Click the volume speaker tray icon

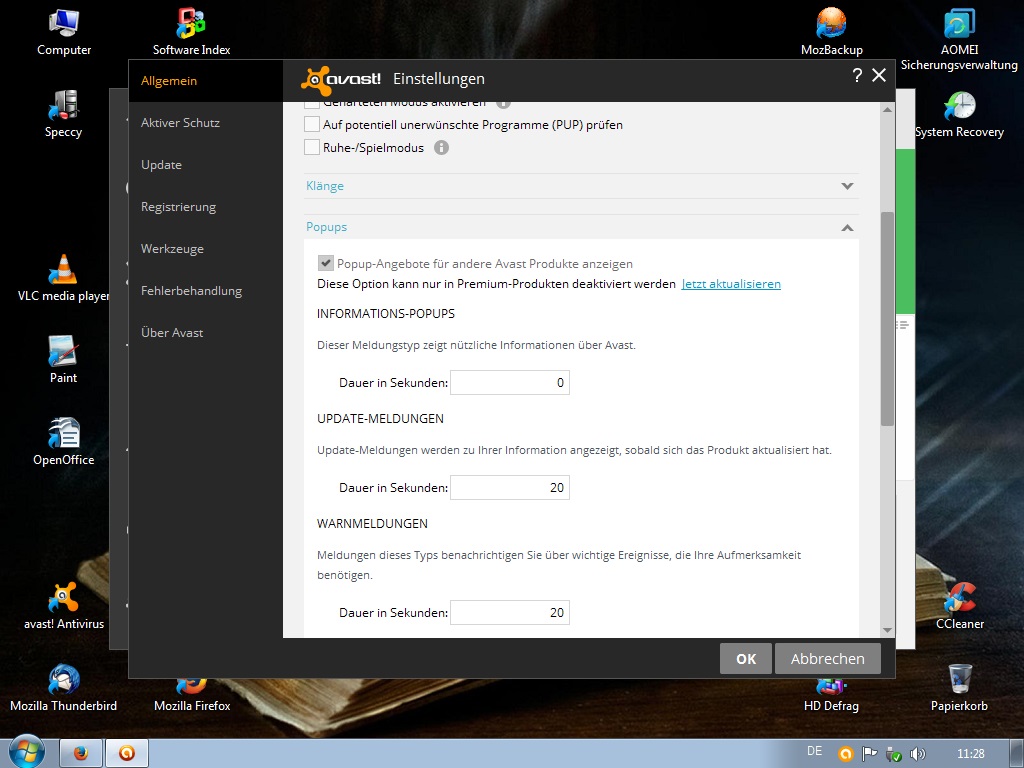(918, 754)
